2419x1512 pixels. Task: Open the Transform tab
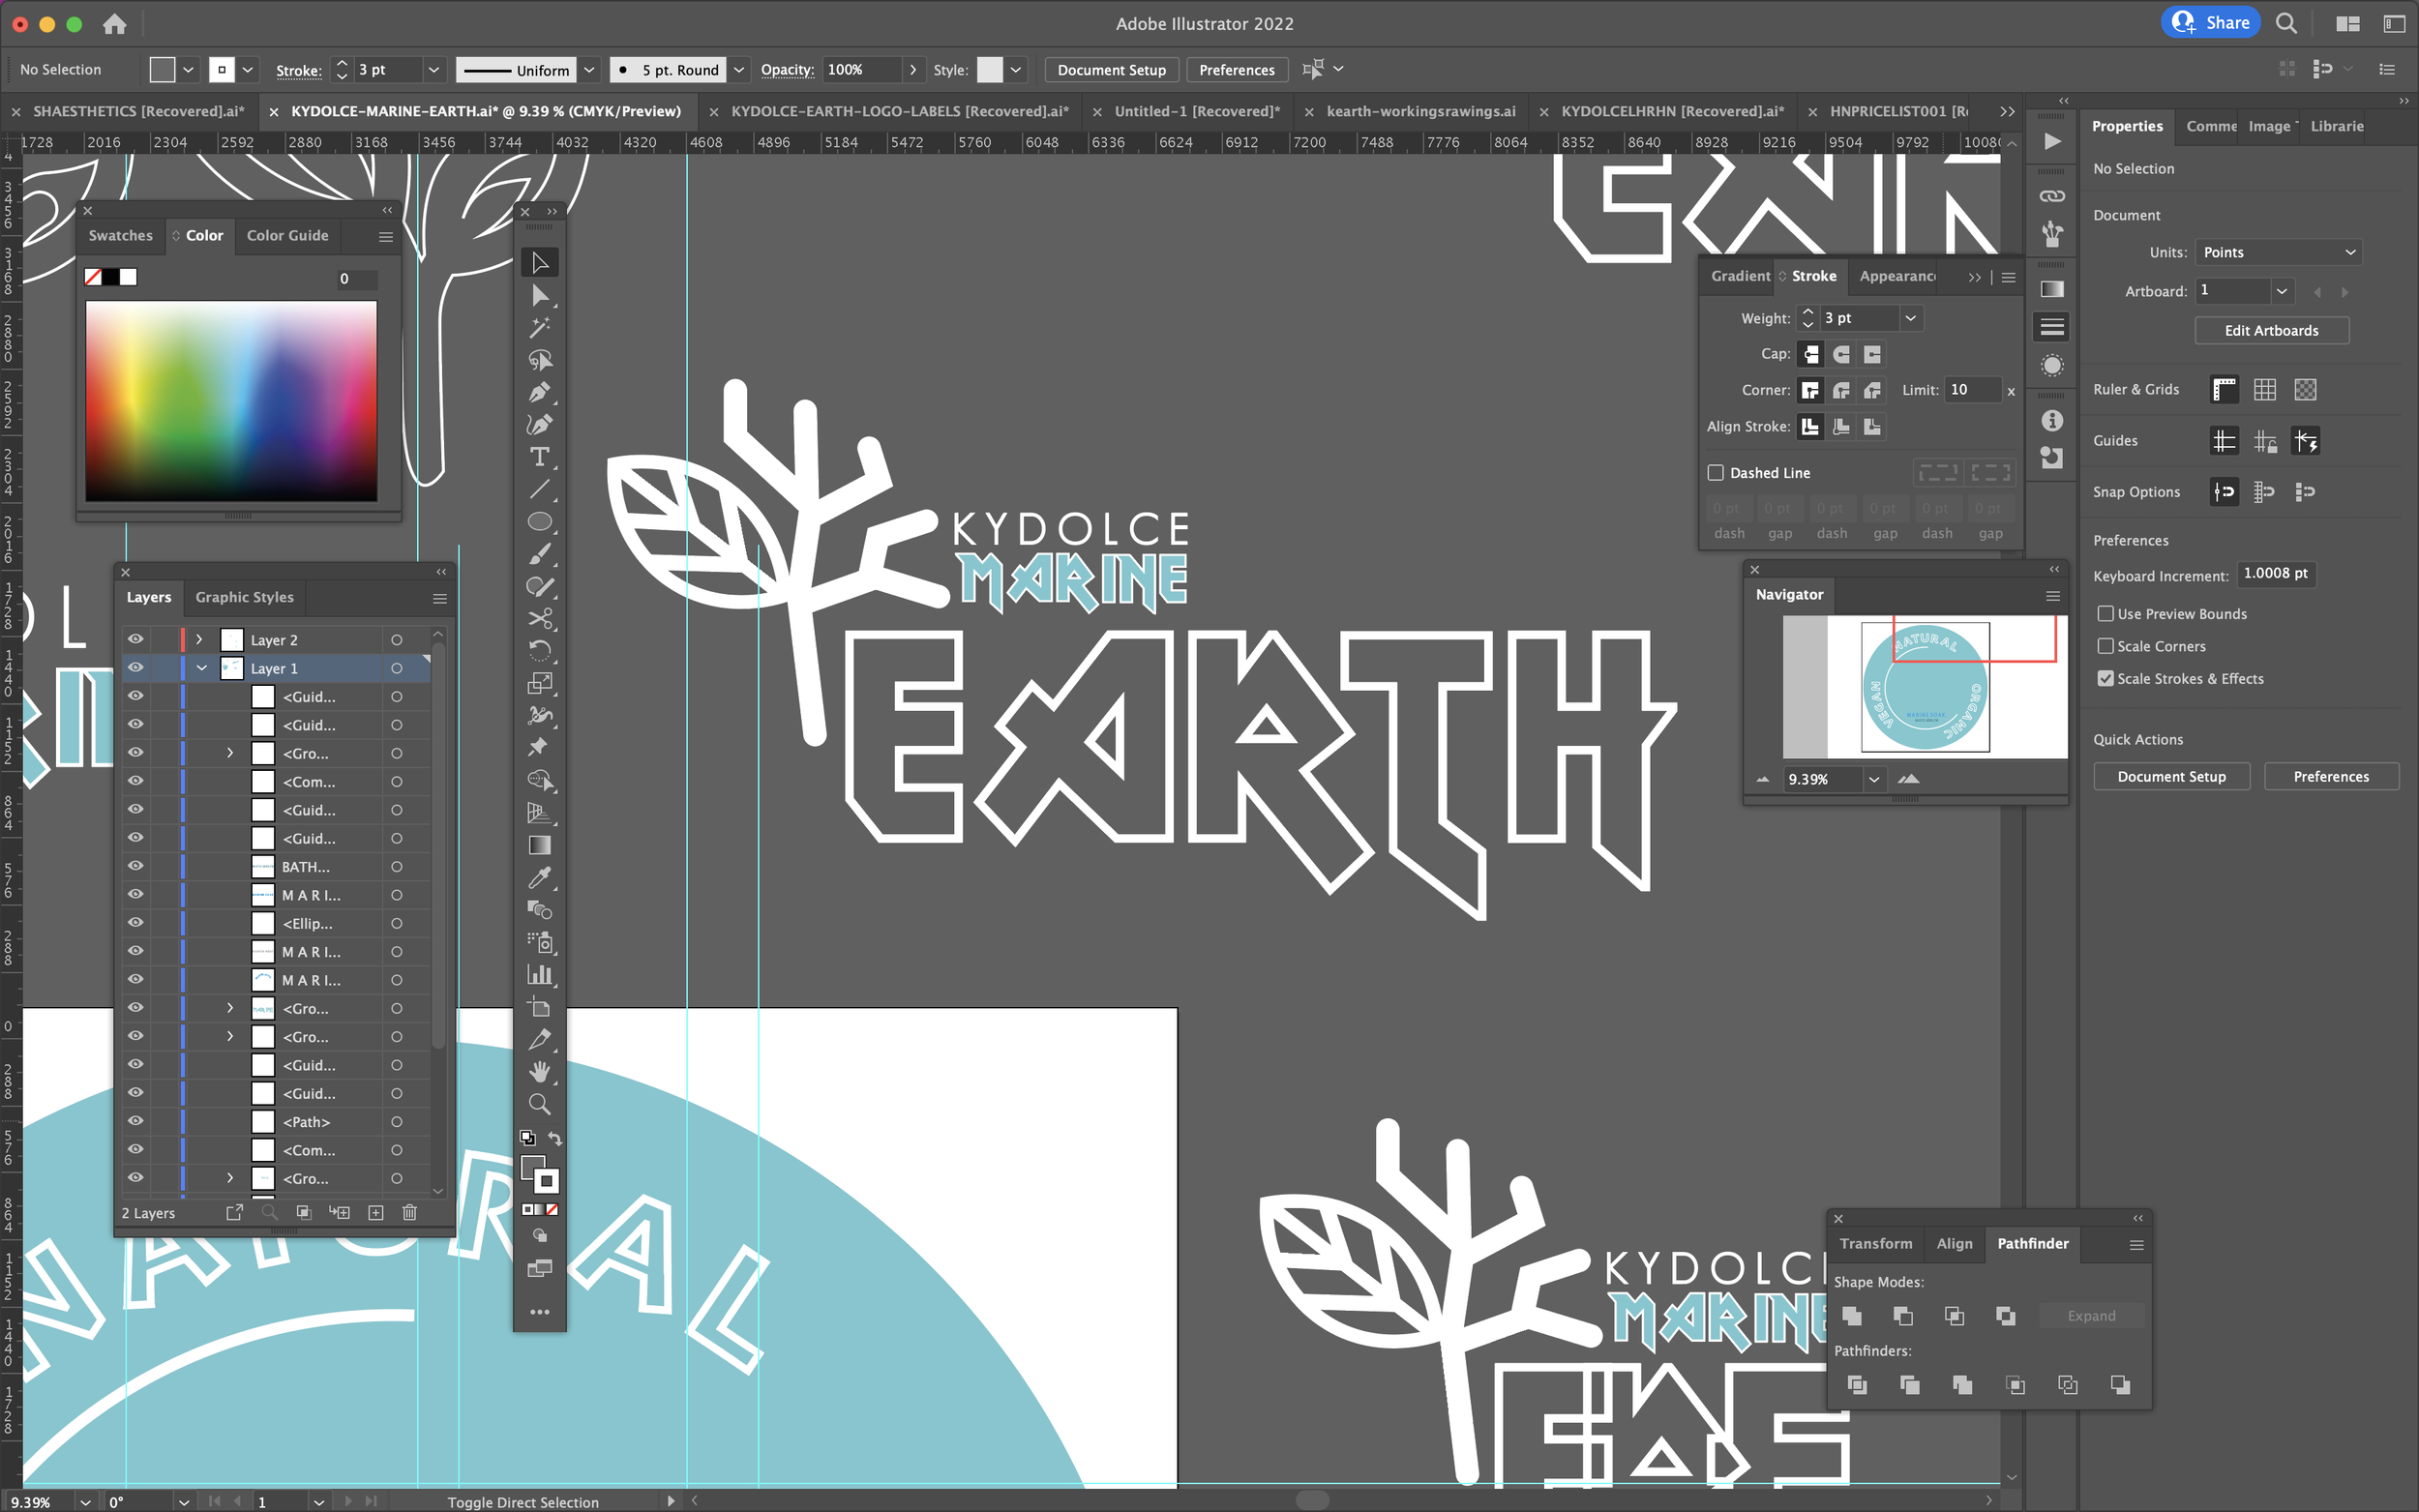1876,1243
